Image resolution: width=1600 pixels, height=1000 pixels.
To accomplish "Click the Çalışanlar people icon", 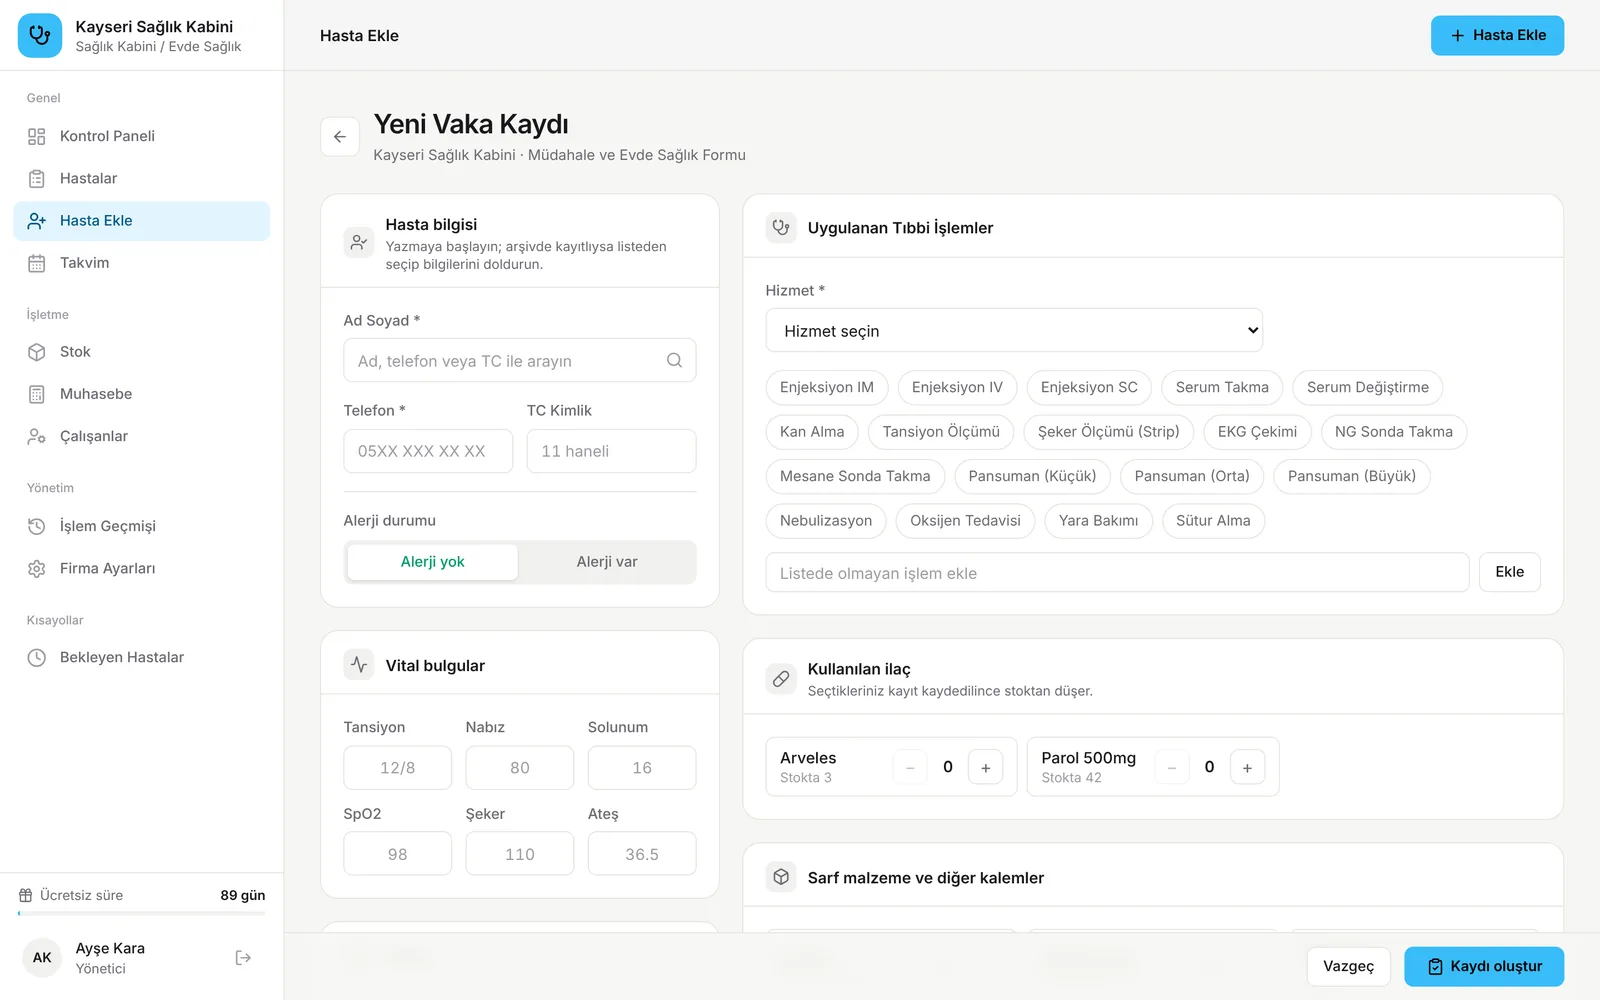I will pos(37,436).
